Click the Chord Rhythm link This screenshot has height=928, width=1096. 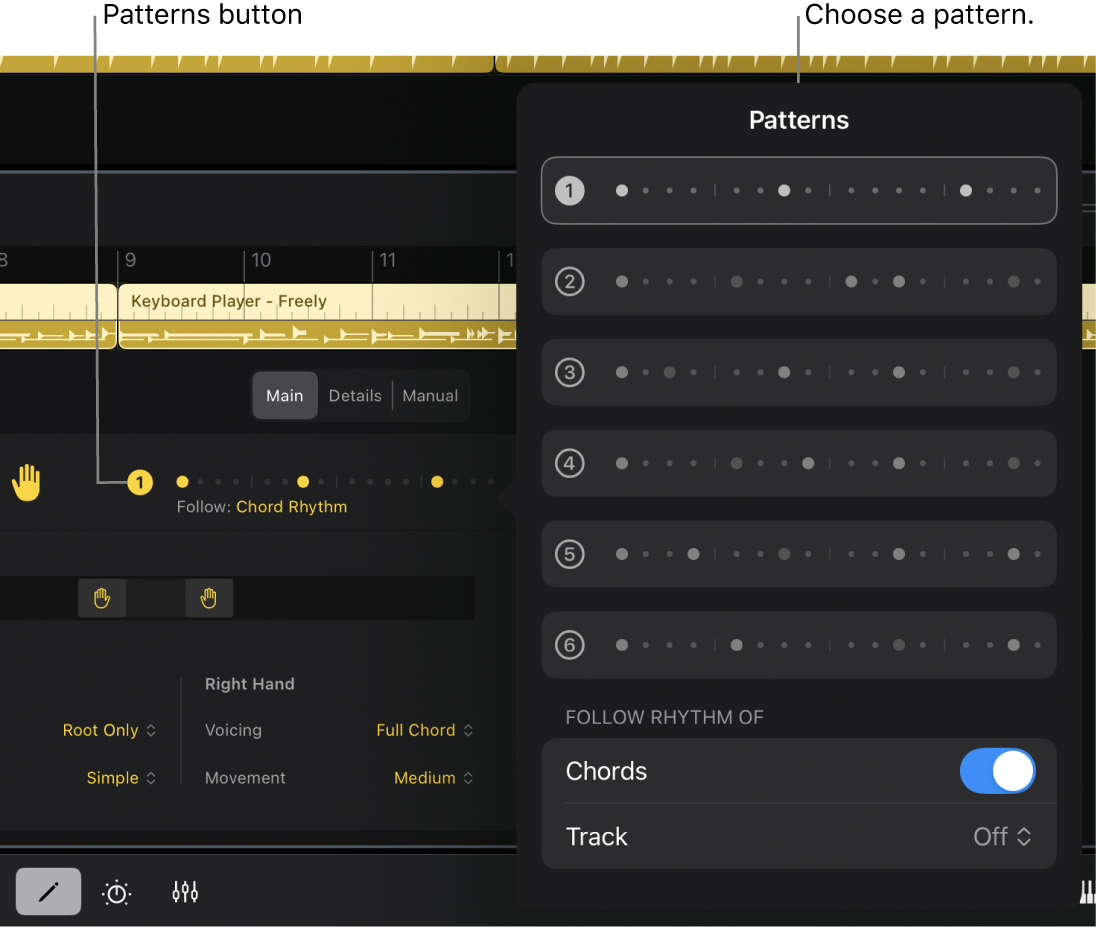click(292, 507)
